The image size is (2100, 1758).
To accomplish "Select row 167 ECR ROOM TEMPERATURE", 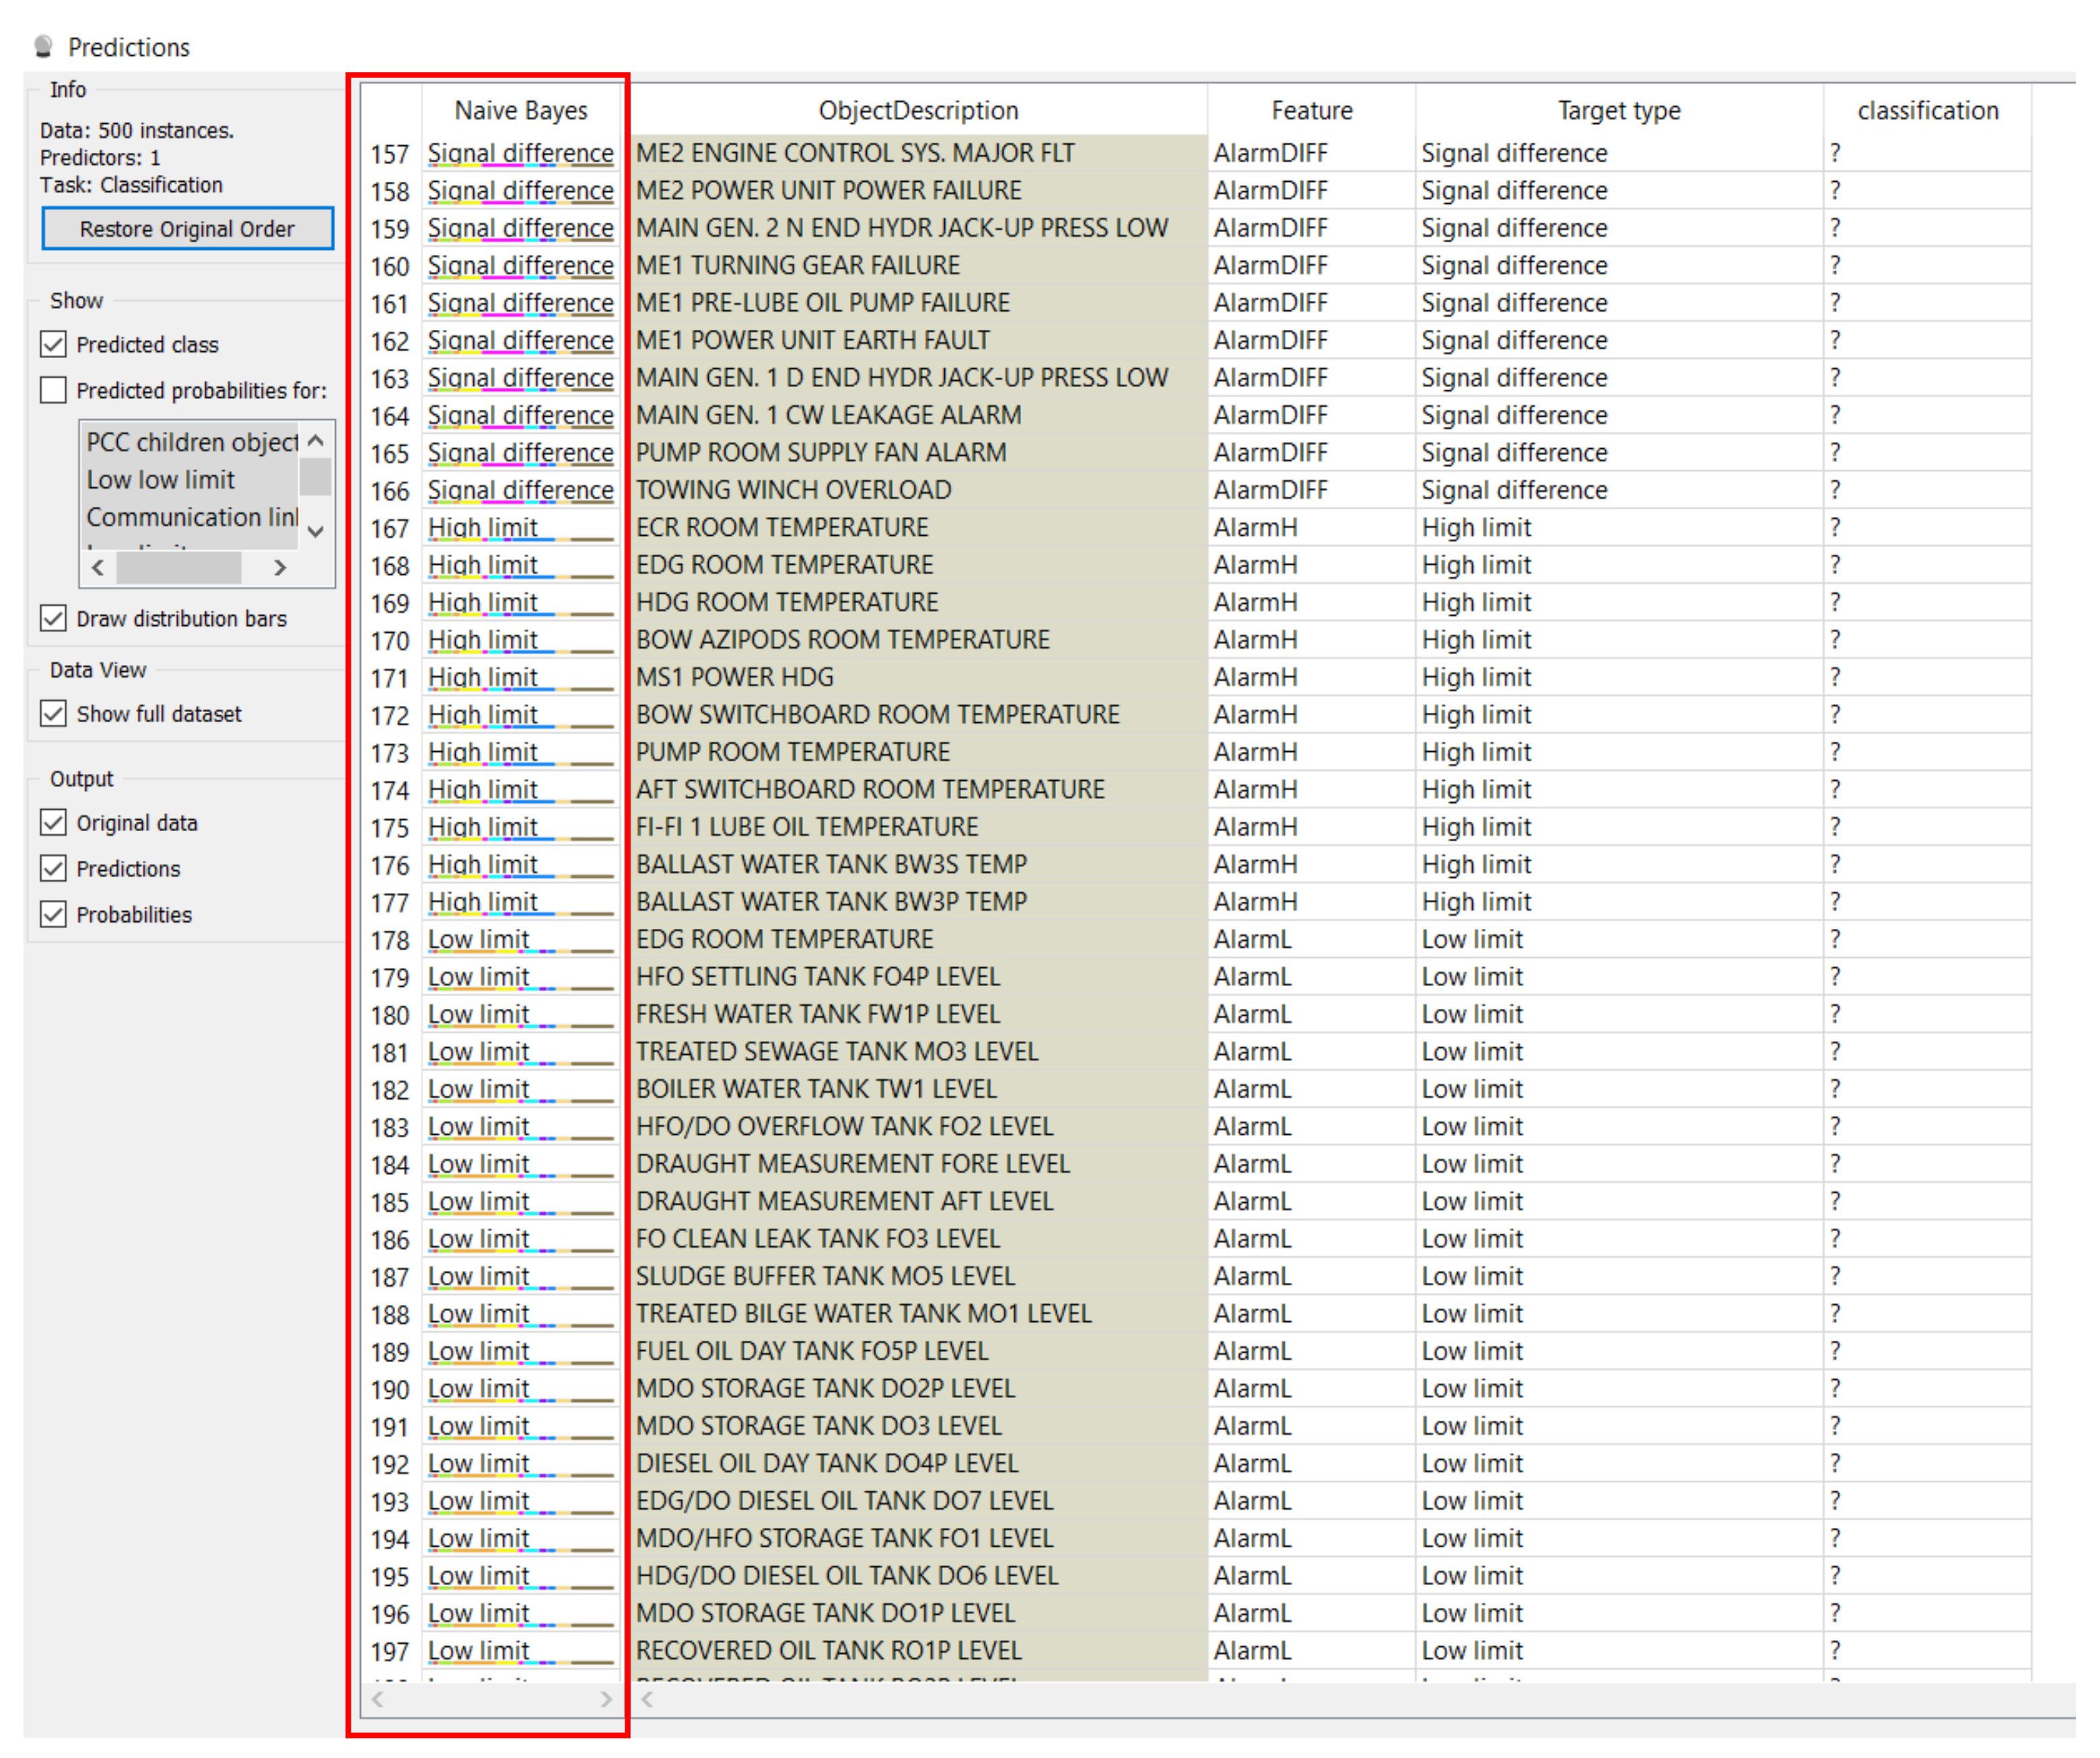I will [x=783, y=528].
